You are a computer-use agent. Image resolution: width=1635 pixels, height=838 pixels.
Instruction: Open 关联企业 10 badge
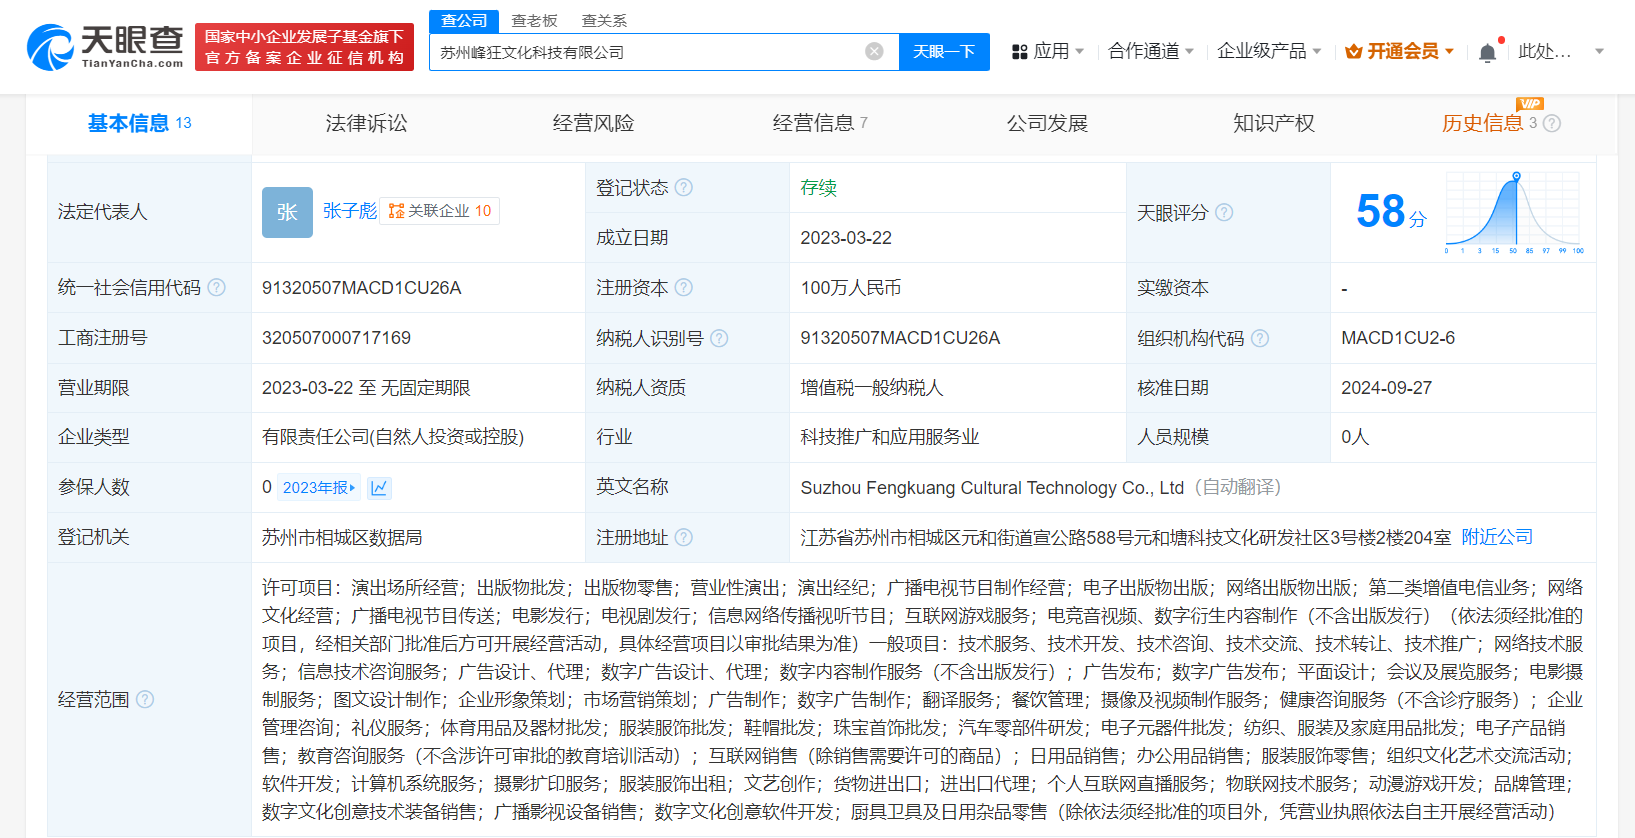[440, 211]
